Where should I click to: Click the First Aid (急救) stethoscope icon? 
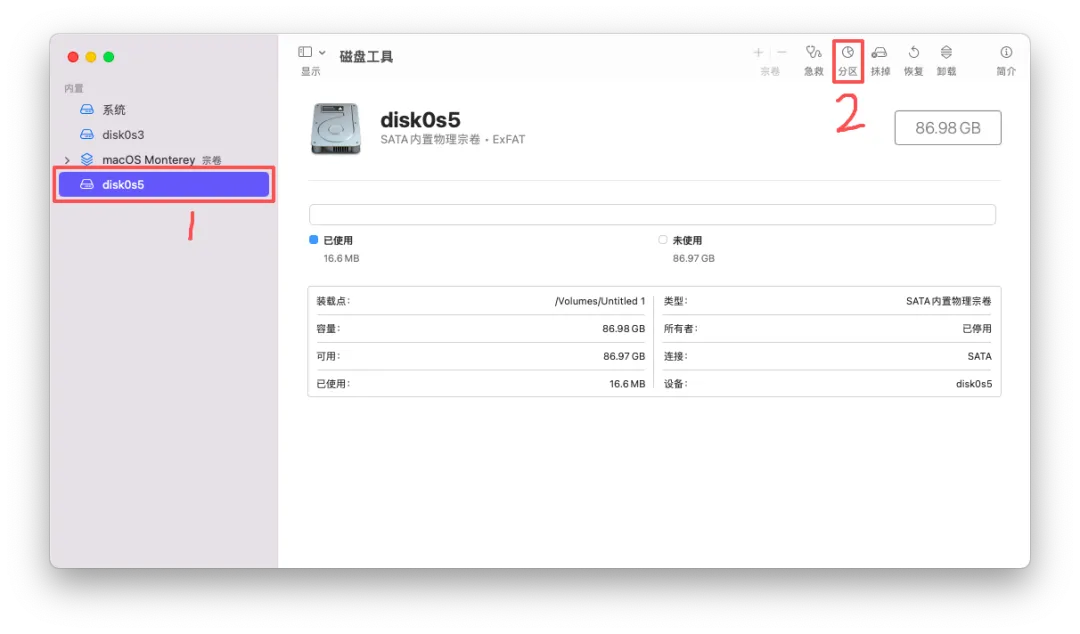click(x=813, y=52)
